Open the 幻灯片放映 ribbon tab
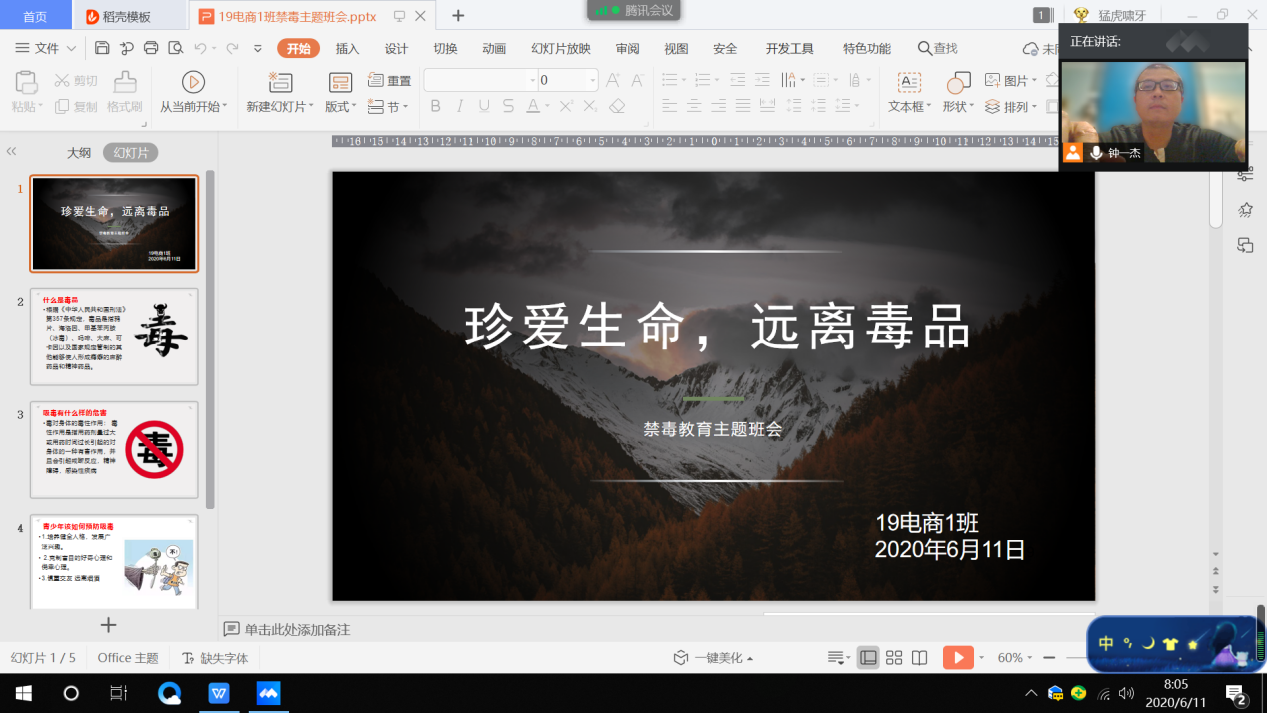1267x713 pixels. pyautogui.click(x=560, y=49)
